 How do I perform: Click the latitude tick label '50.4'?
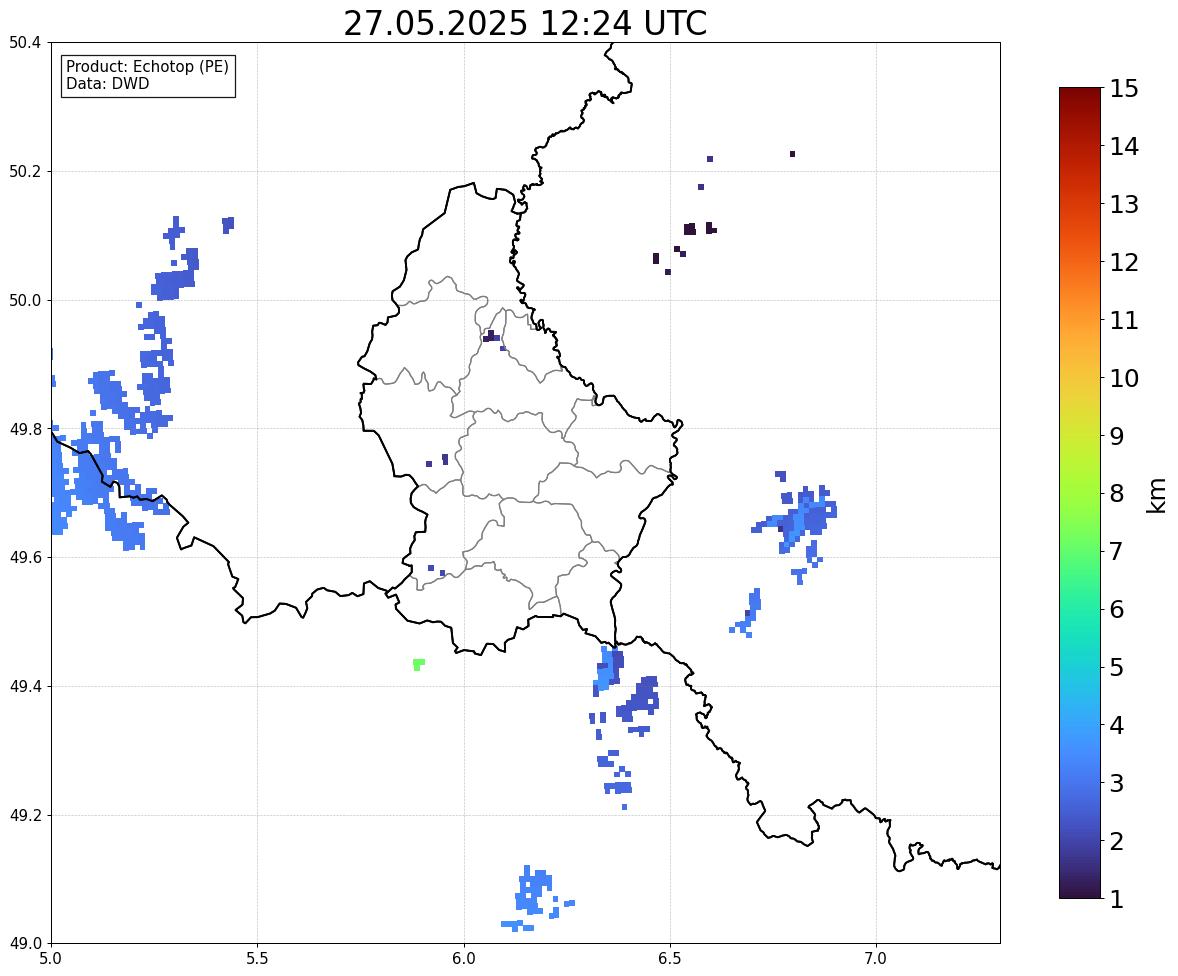24,43
